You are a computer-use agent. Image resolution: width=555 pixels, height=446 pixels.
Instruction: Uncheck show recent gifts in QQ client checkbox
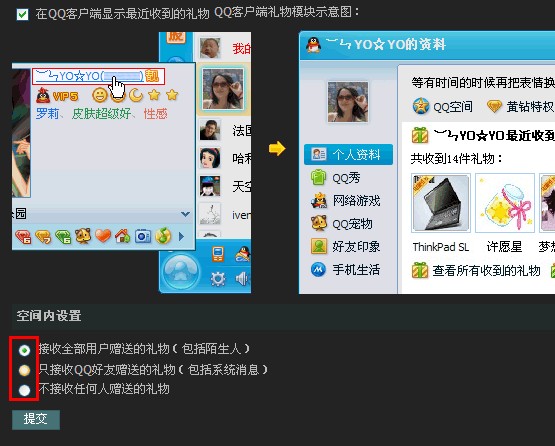tap(23, 15)
